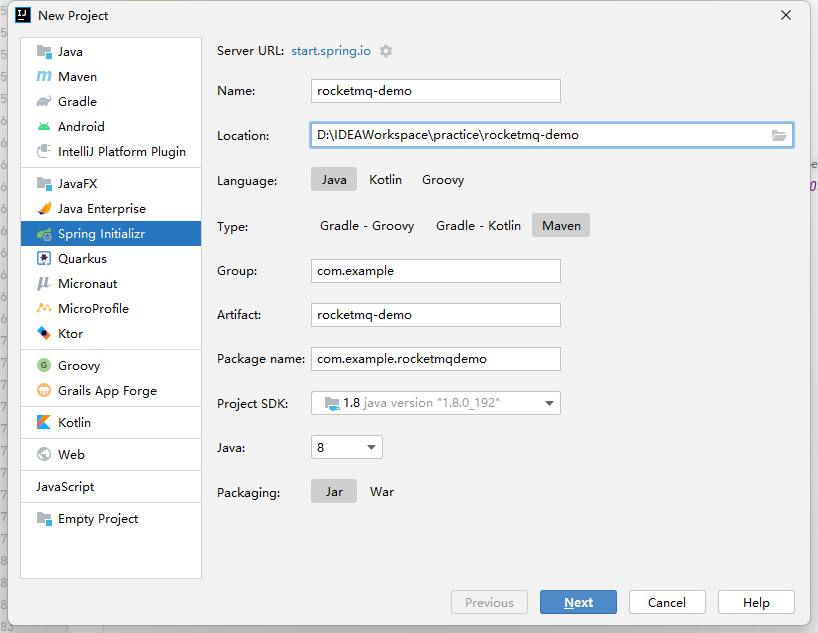Set language to Kotlin
The width and height of the screenshot is (818, 633).
tap(386, 180)
